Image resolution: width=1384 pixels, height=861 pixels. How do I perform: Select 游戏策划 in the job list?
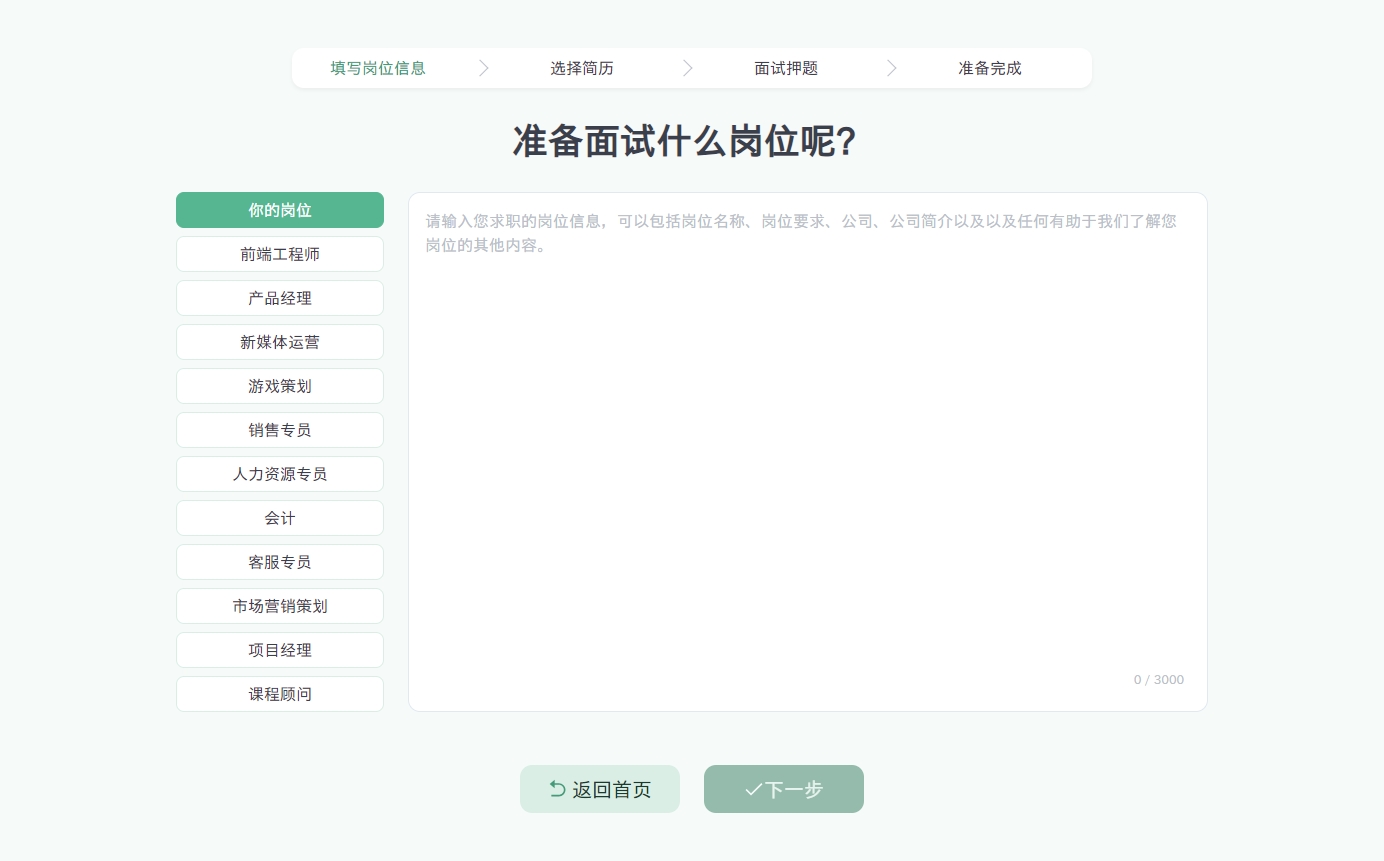[x=280, y=386]
